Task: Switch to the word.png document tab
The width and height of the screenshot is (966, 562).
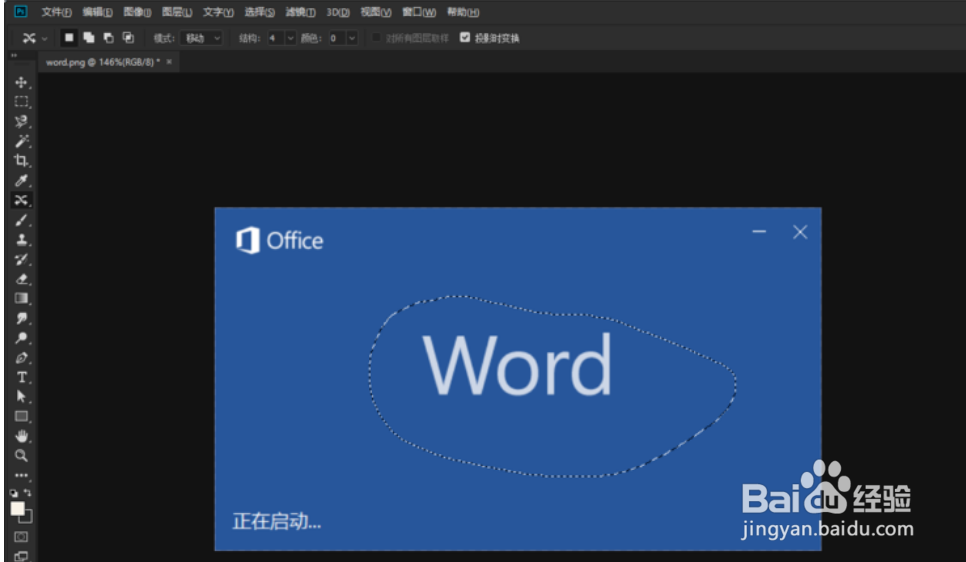Action: pos(102,62)
